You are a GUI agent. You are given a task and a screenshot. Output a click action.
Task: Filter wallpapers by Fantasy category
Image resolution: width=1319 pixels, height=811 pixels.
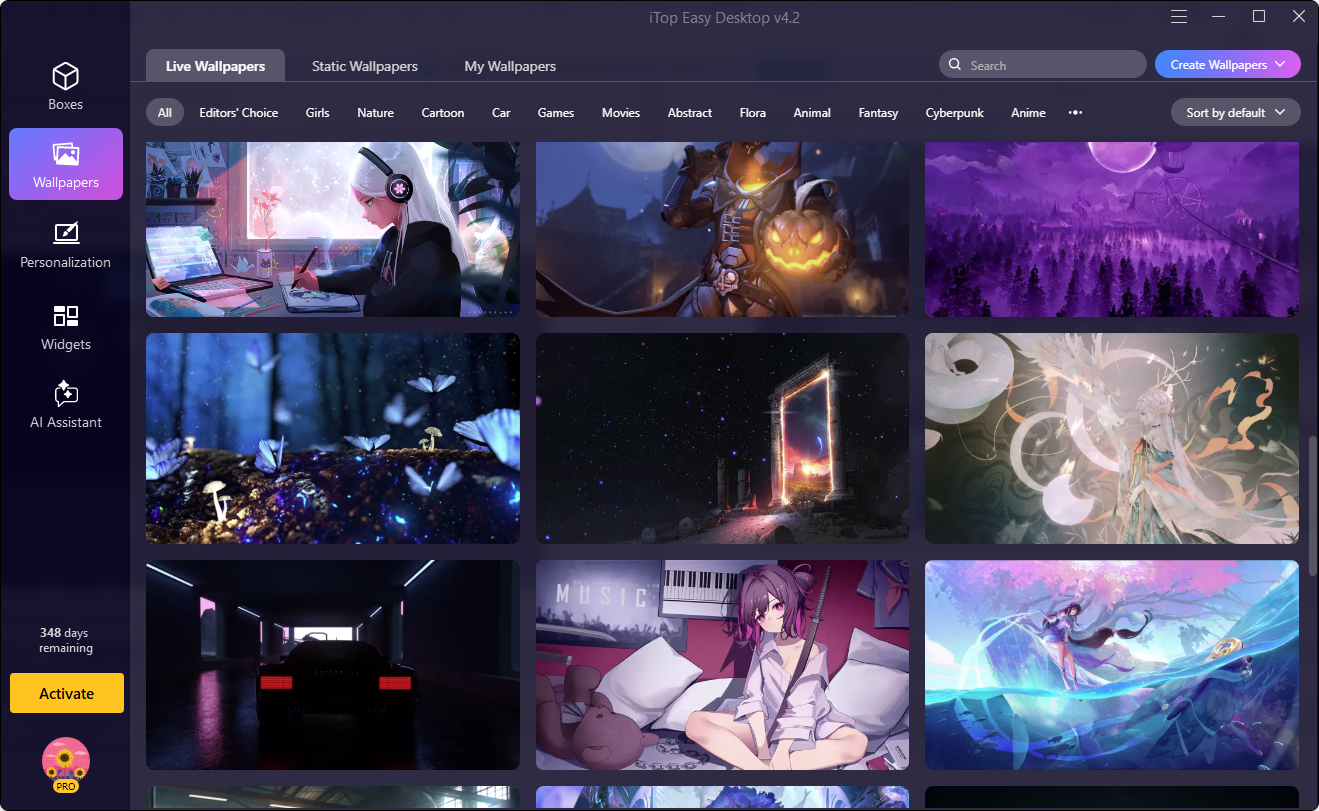click(878, 113)
